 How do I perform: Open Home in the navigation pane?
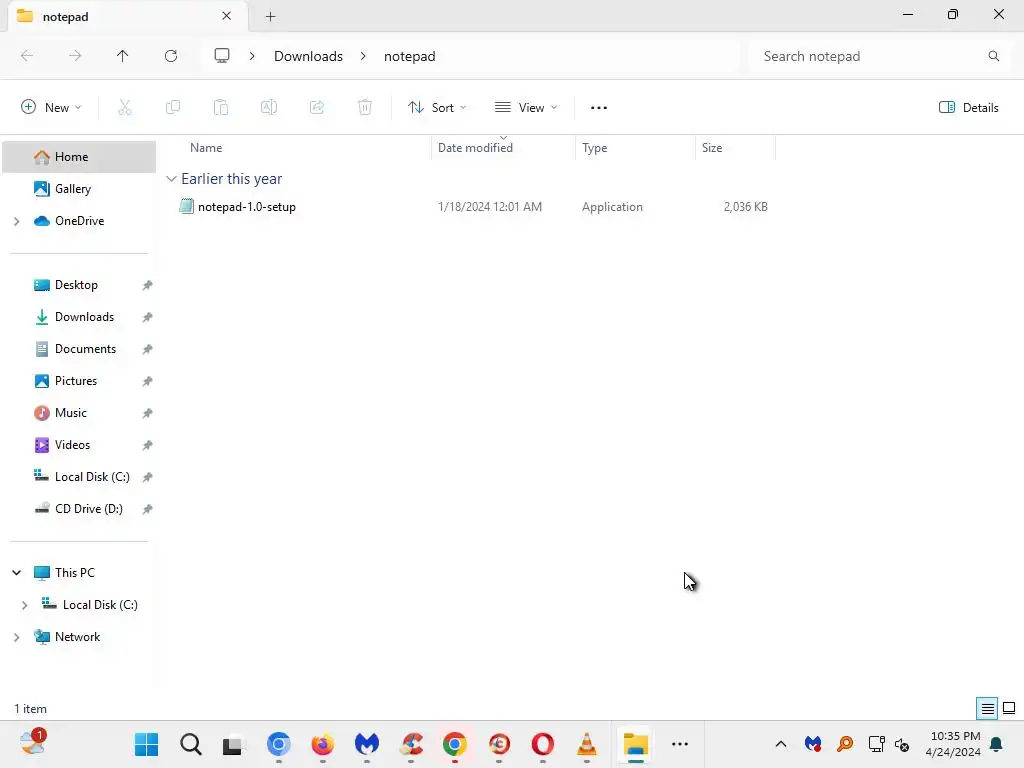click(x=79, y=157)
